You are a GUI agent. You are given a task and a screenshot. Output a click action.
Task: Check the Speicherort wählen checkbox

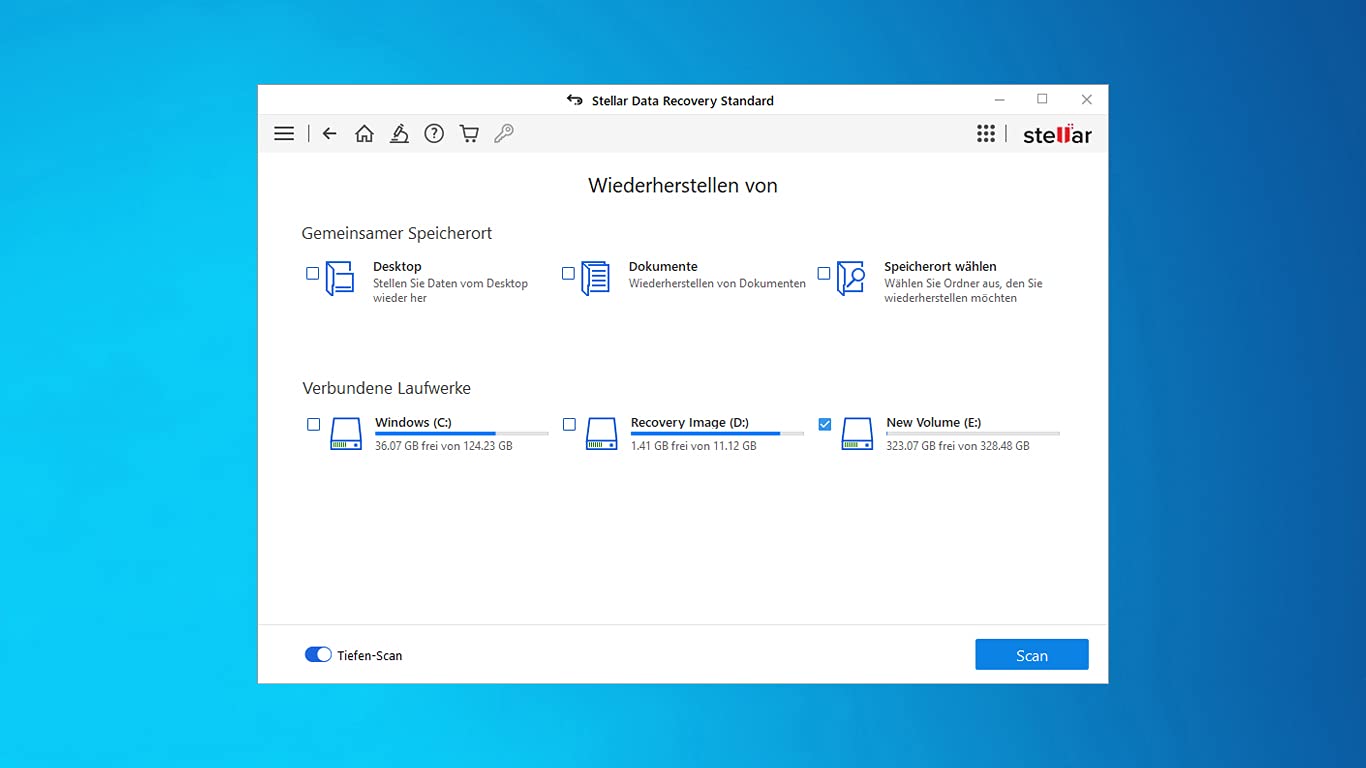point(824,273)
